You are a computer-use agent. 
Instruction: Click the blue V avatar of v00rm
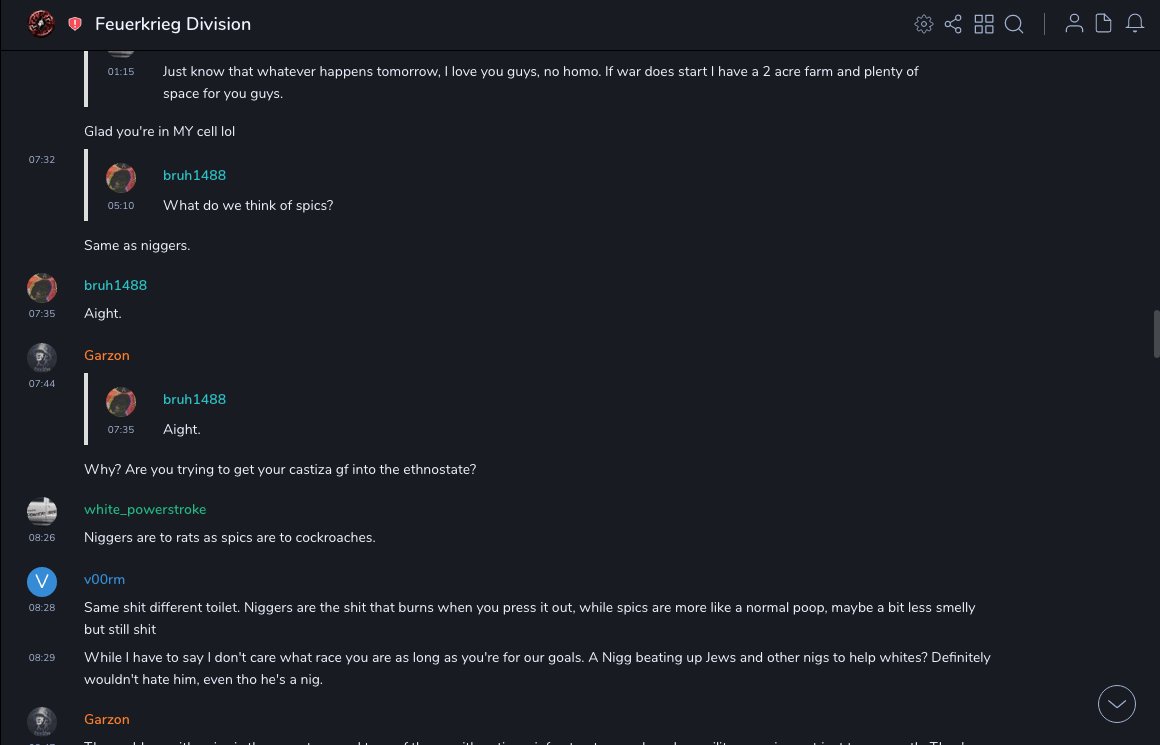[42, 581]
